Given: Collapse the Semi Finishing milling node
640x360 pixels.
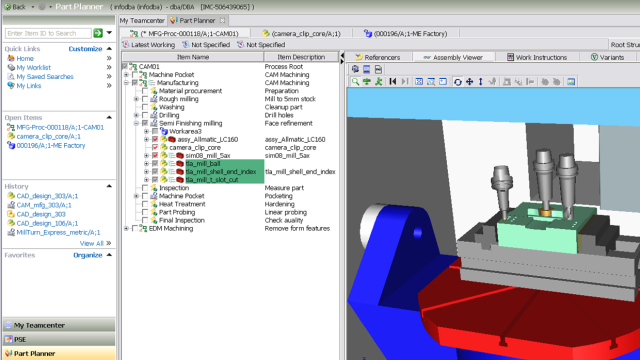Looking at the screenshot, I should (x=137, y=123).
